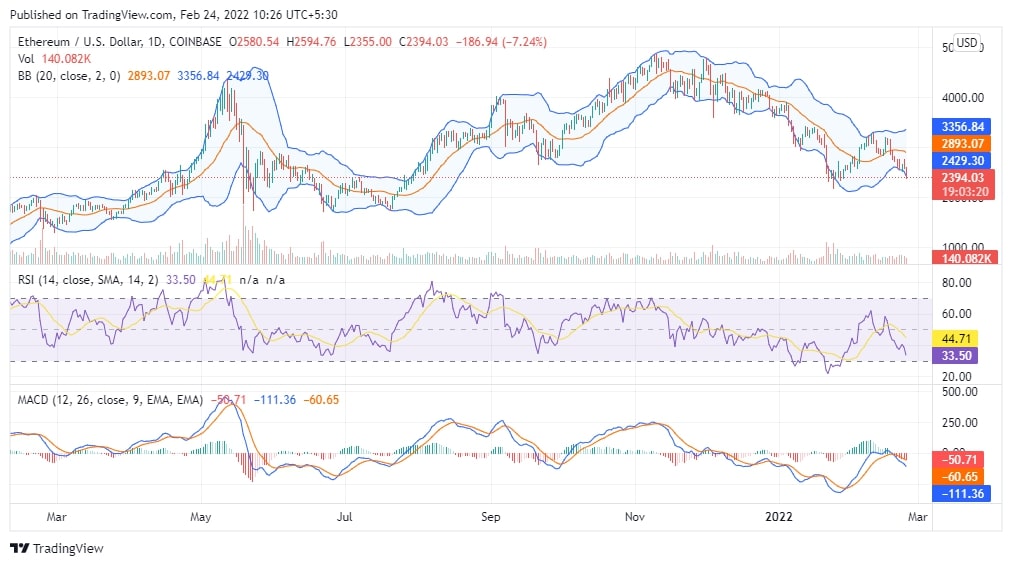Click the 2394.03 current price label
This screenshot has height=566, width=1012.
tap(962, 177)
